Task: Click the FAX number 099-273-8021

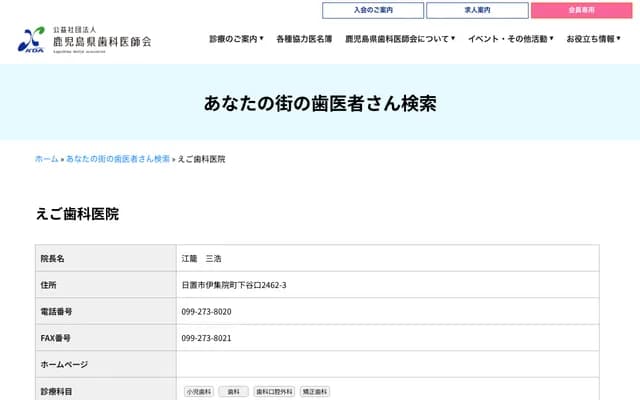Action: 206,338
